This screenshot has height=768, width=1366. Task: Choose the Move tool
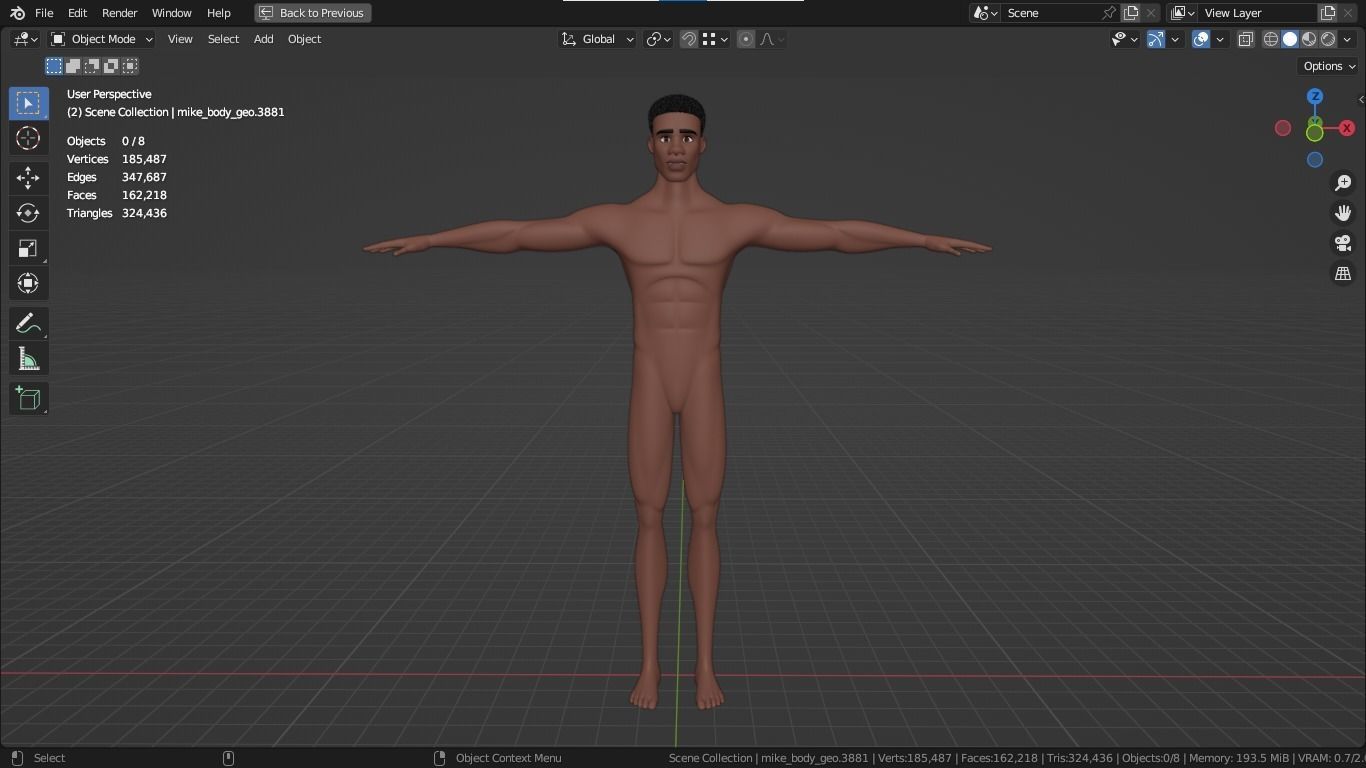(28, 178)
